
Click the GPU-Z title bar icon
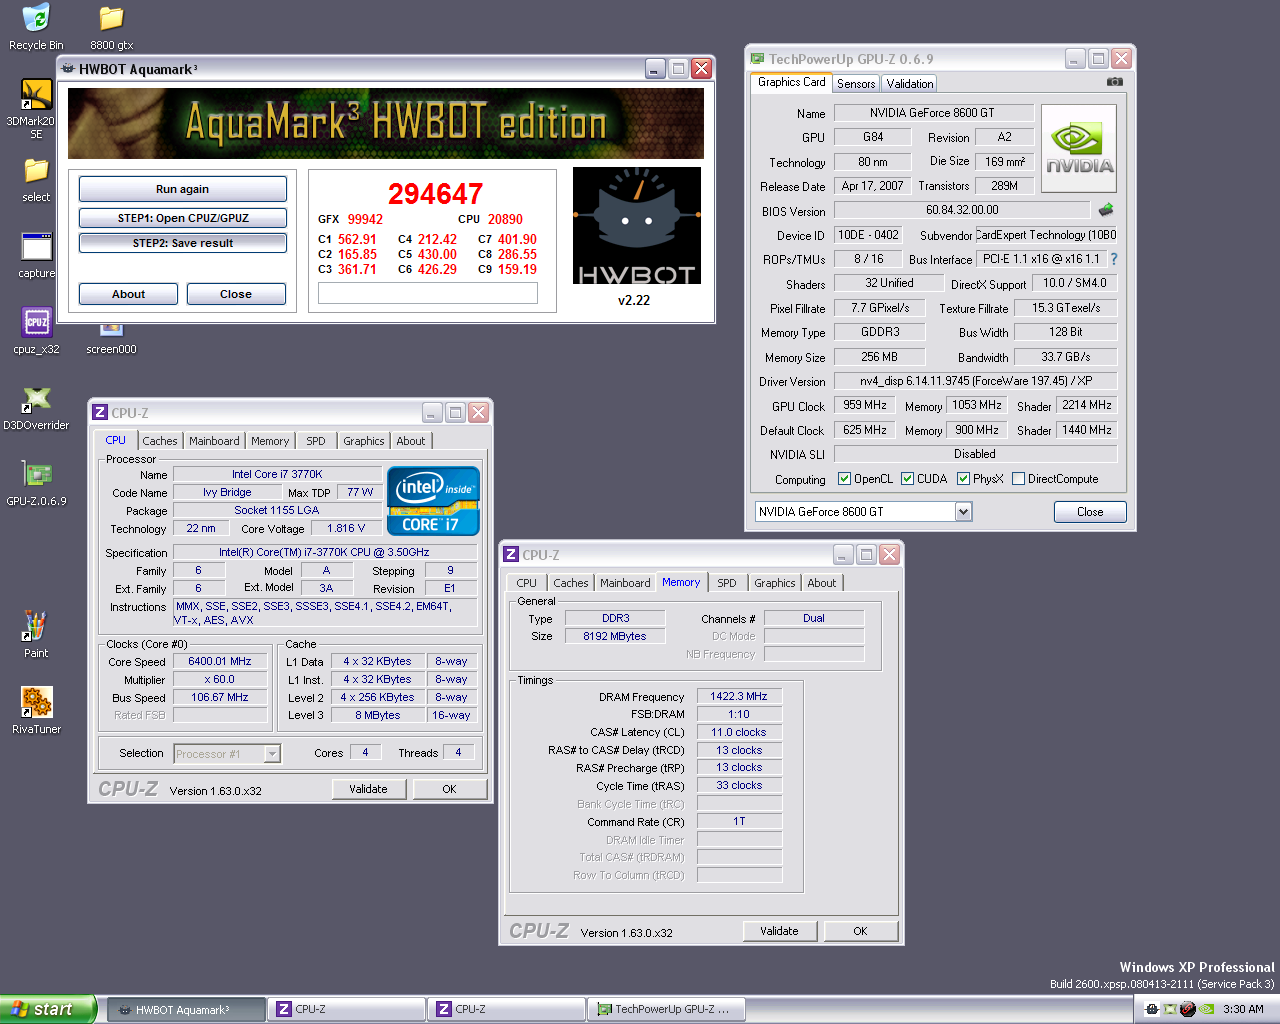758,59
